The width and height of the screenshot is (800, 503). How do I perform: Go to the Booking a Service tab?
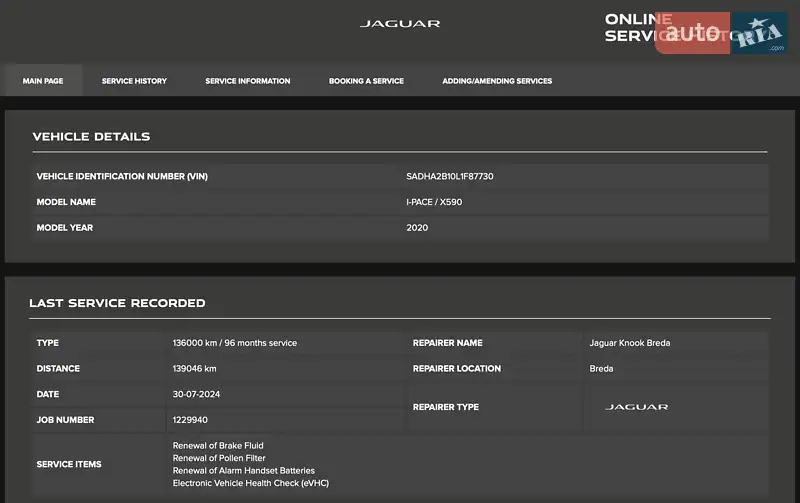[366, 81]
